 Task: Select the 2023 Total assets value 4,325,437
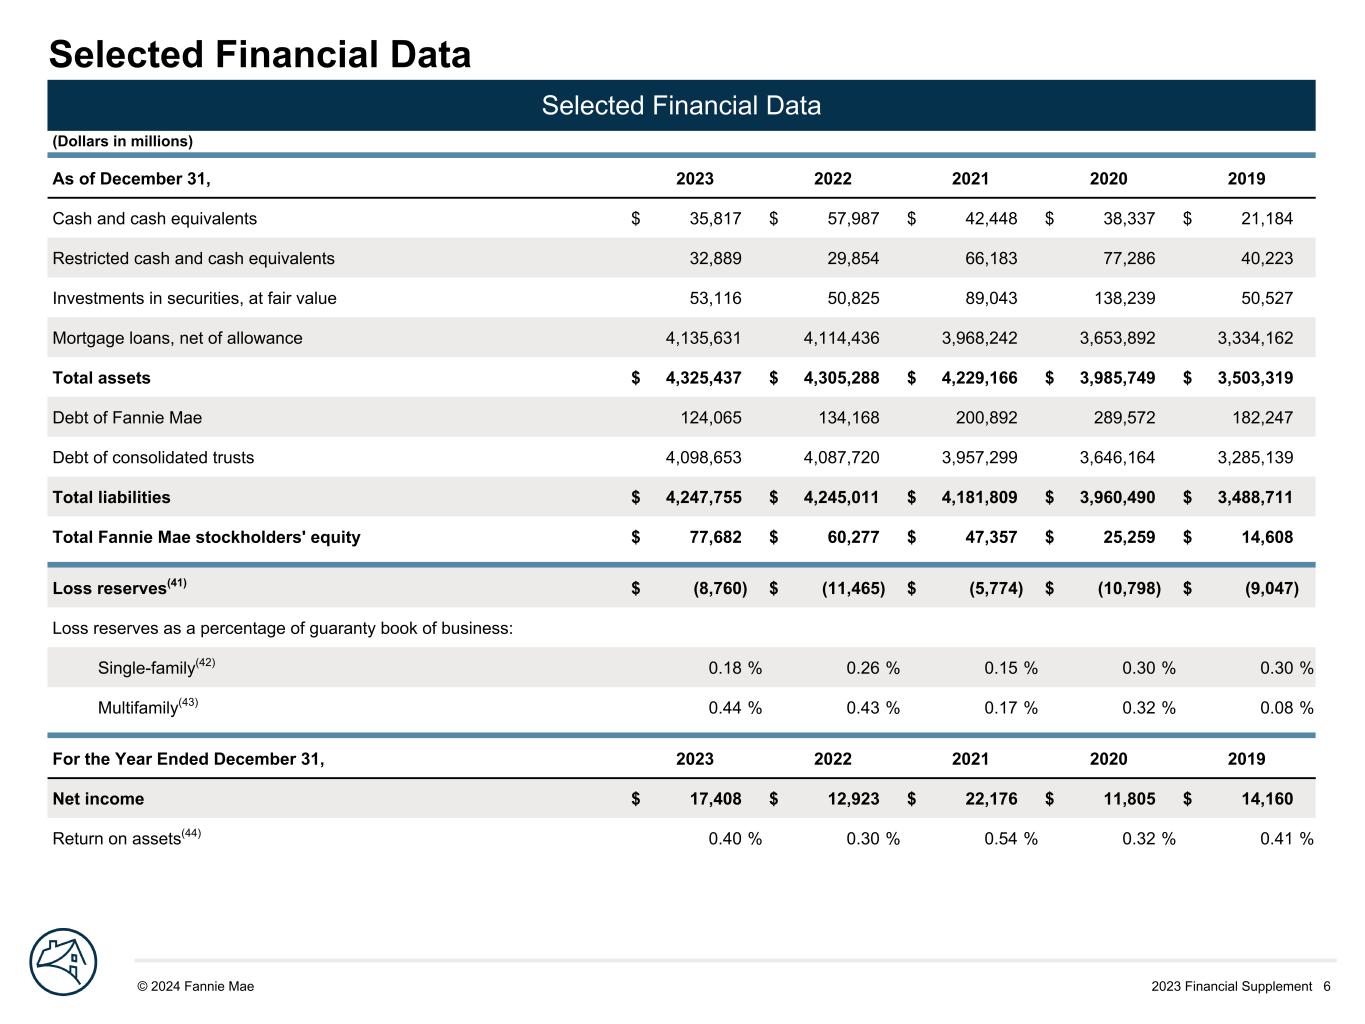(x=703, y=378)
